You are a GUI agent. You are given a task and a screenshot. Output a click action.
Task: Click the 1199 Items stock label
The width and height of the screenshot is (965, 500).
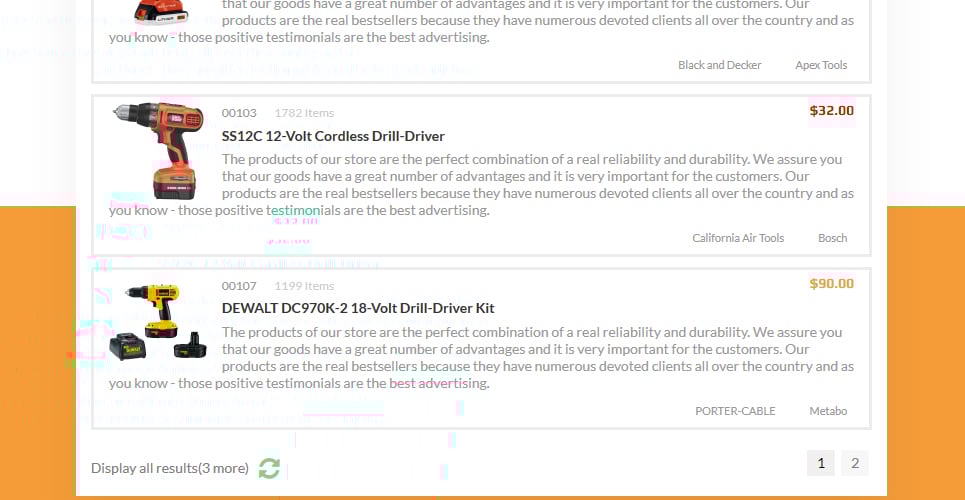pos(304,286)
